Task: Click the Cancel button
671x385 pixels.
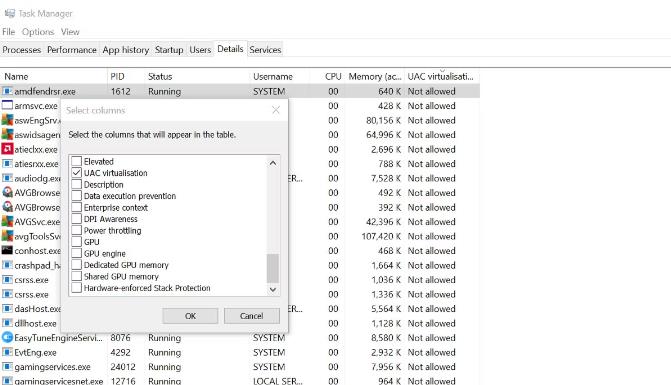Action: coord(252,316)
